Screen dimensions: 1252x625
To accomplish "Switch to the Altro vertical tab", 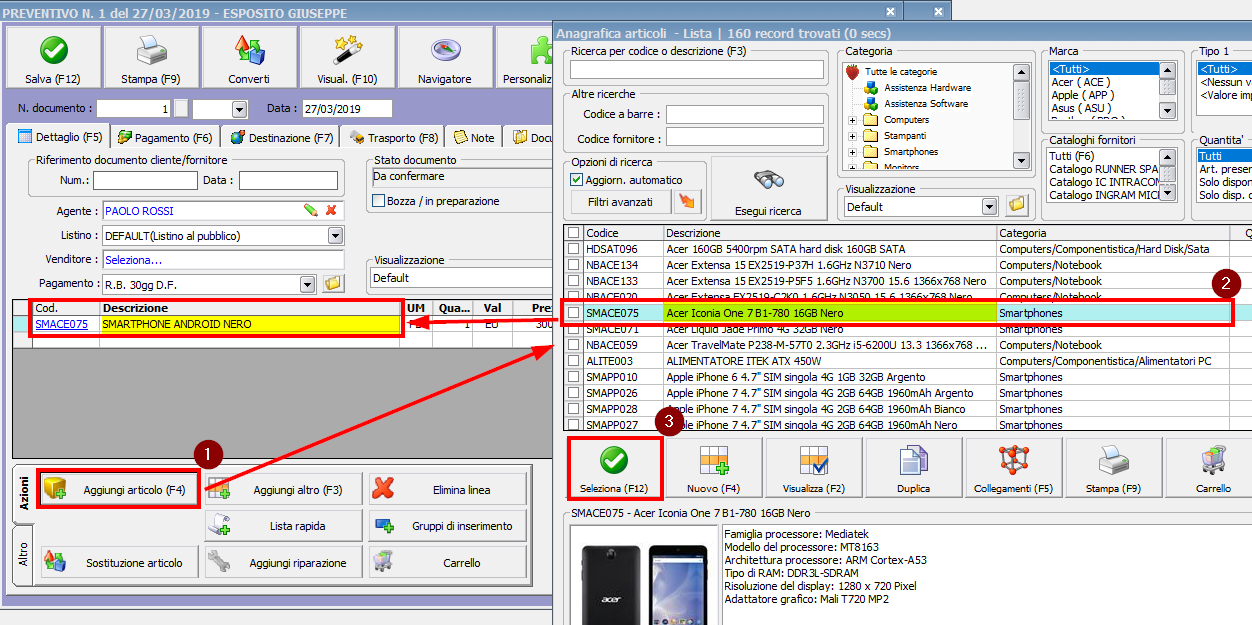I will point(24,555).
